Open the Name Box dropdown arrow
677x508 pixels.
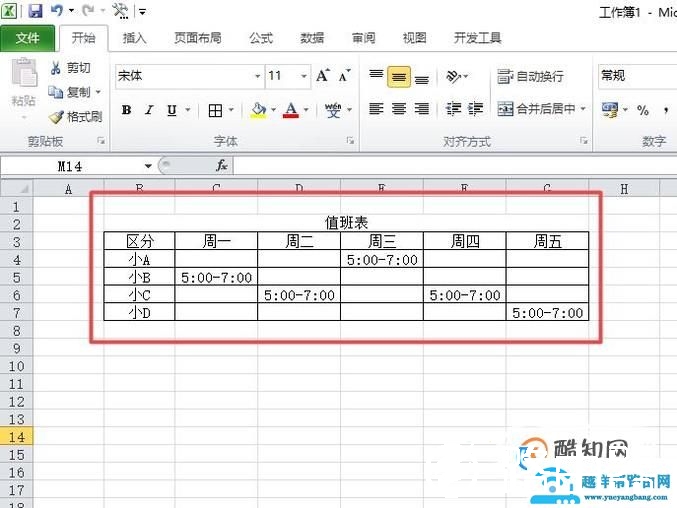148,166
